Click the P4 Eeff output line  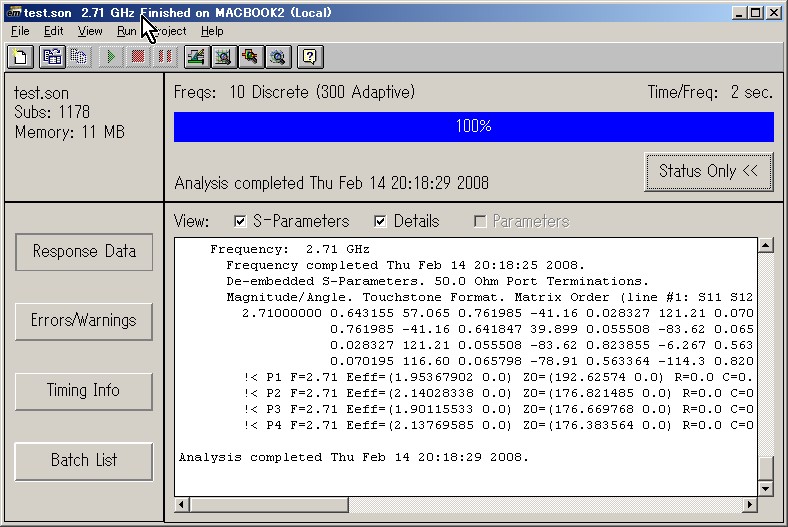tap(499, 426)
